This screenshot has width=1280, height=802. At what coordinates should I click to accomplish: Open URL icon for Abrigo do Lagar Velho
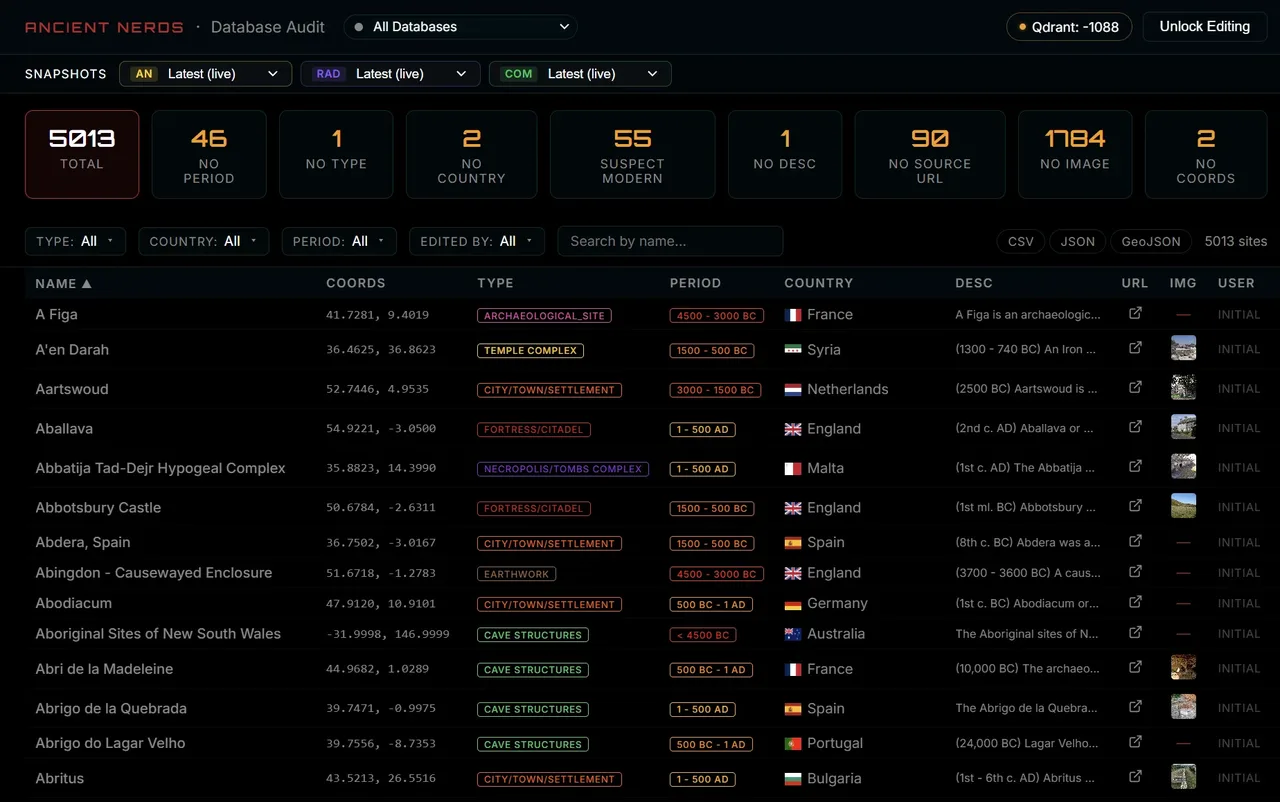point(1135,742)
